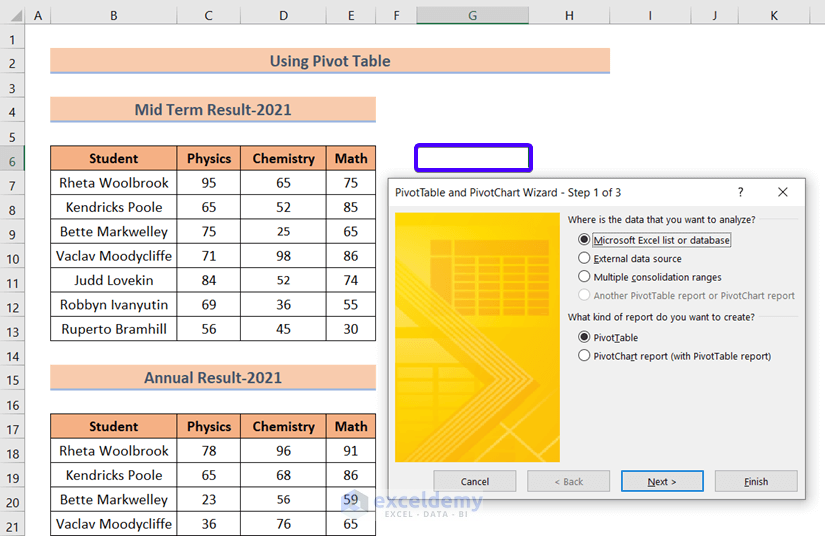
Task: Choose PivotTable report type
Action: (x=585, y=338)
